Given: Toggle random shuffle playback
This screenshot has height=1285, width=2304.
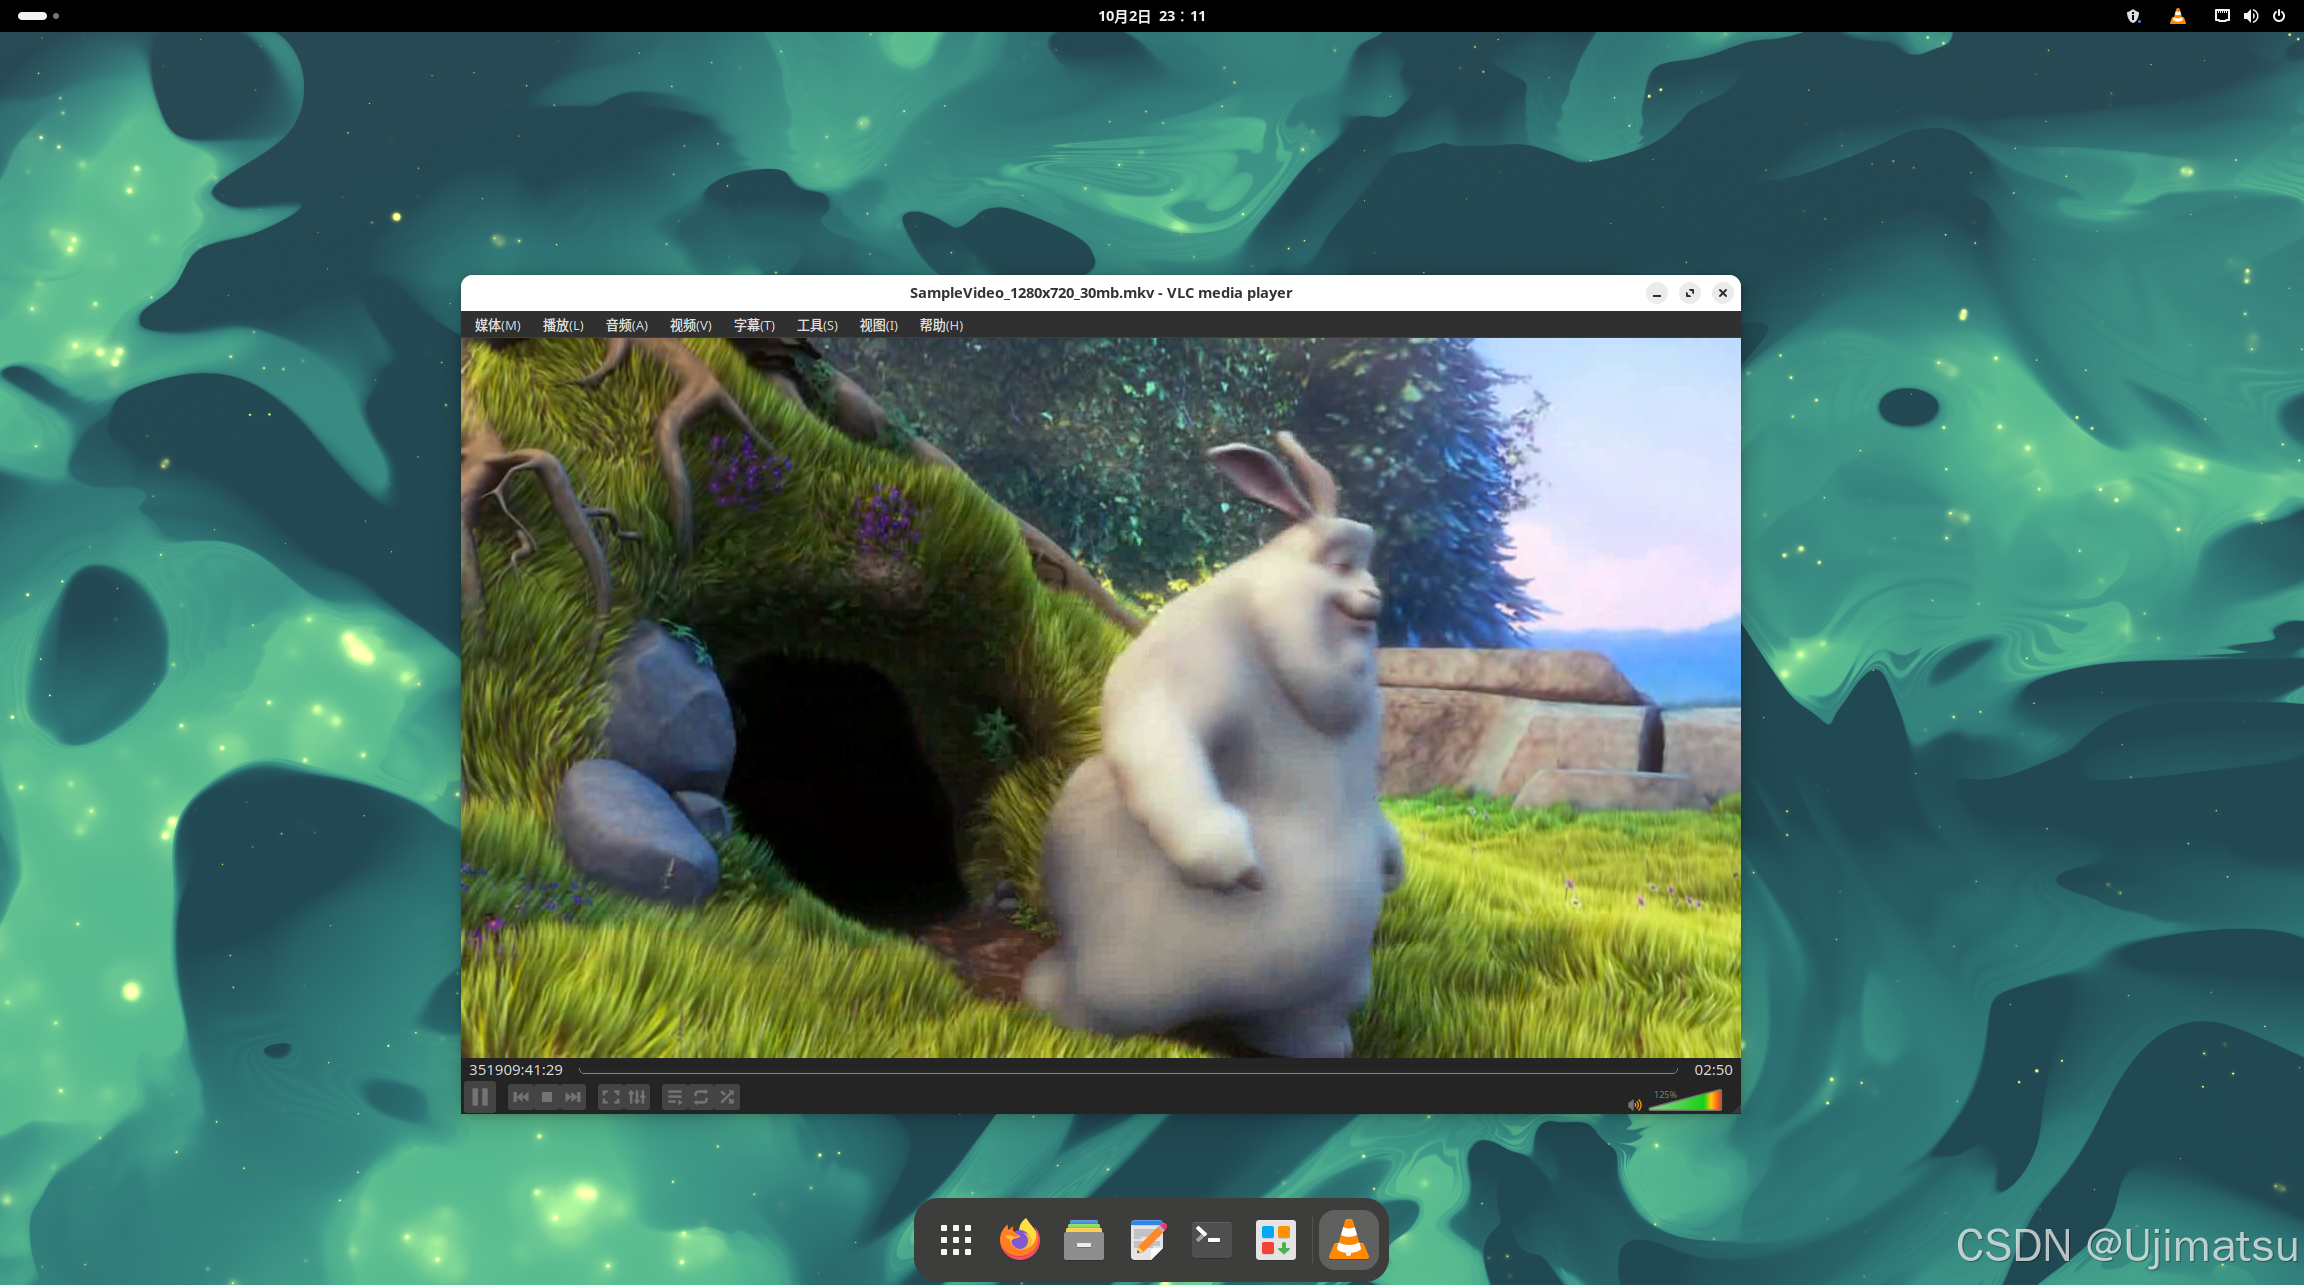Looking at the screenshot, I should tap(727, 1097).
